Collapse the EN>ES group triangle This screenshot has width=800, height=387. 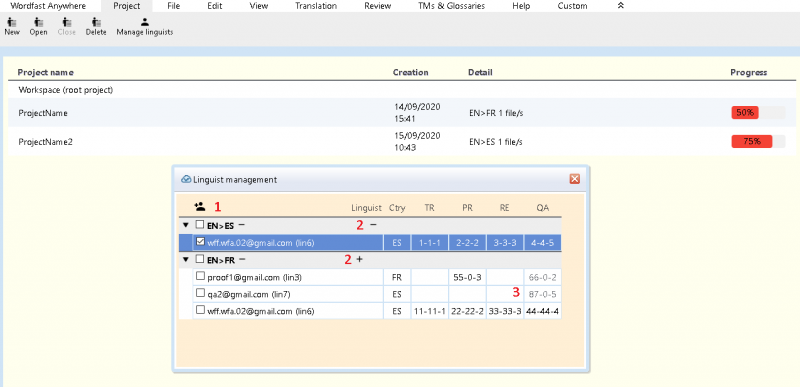pyautogui.click(x=186, y=225)
